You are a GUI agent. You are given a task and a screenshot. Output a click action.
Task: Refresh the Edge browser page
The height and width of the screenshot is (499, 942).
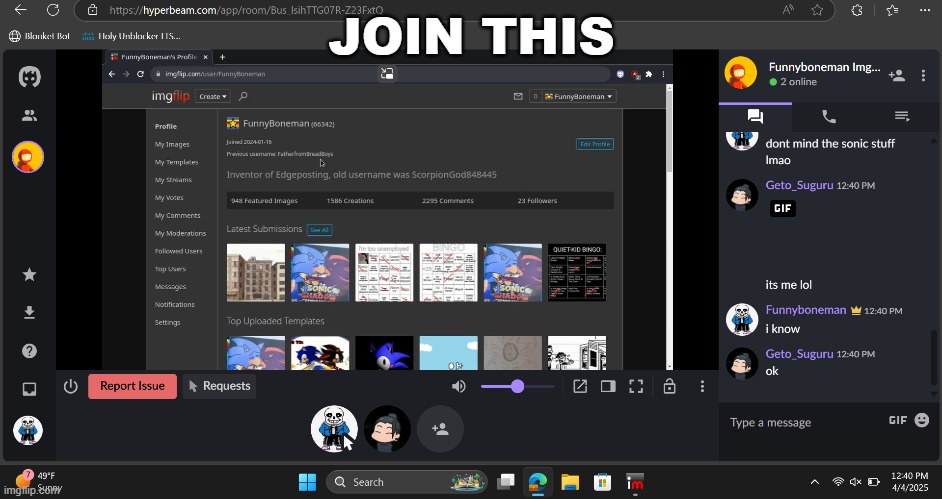[53, 10]
